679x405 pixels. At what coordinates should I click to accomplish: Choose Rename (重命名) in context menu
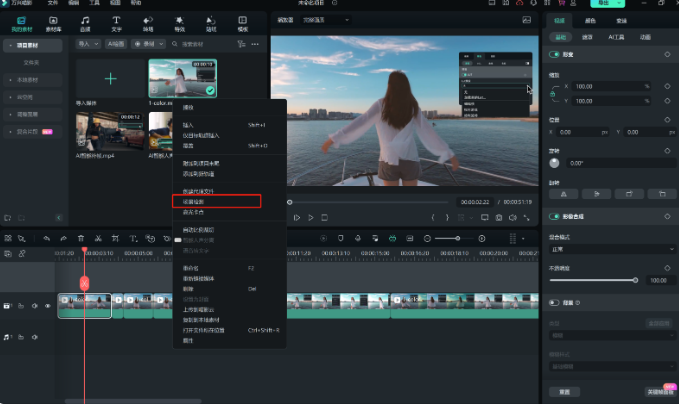pos(190,269)
